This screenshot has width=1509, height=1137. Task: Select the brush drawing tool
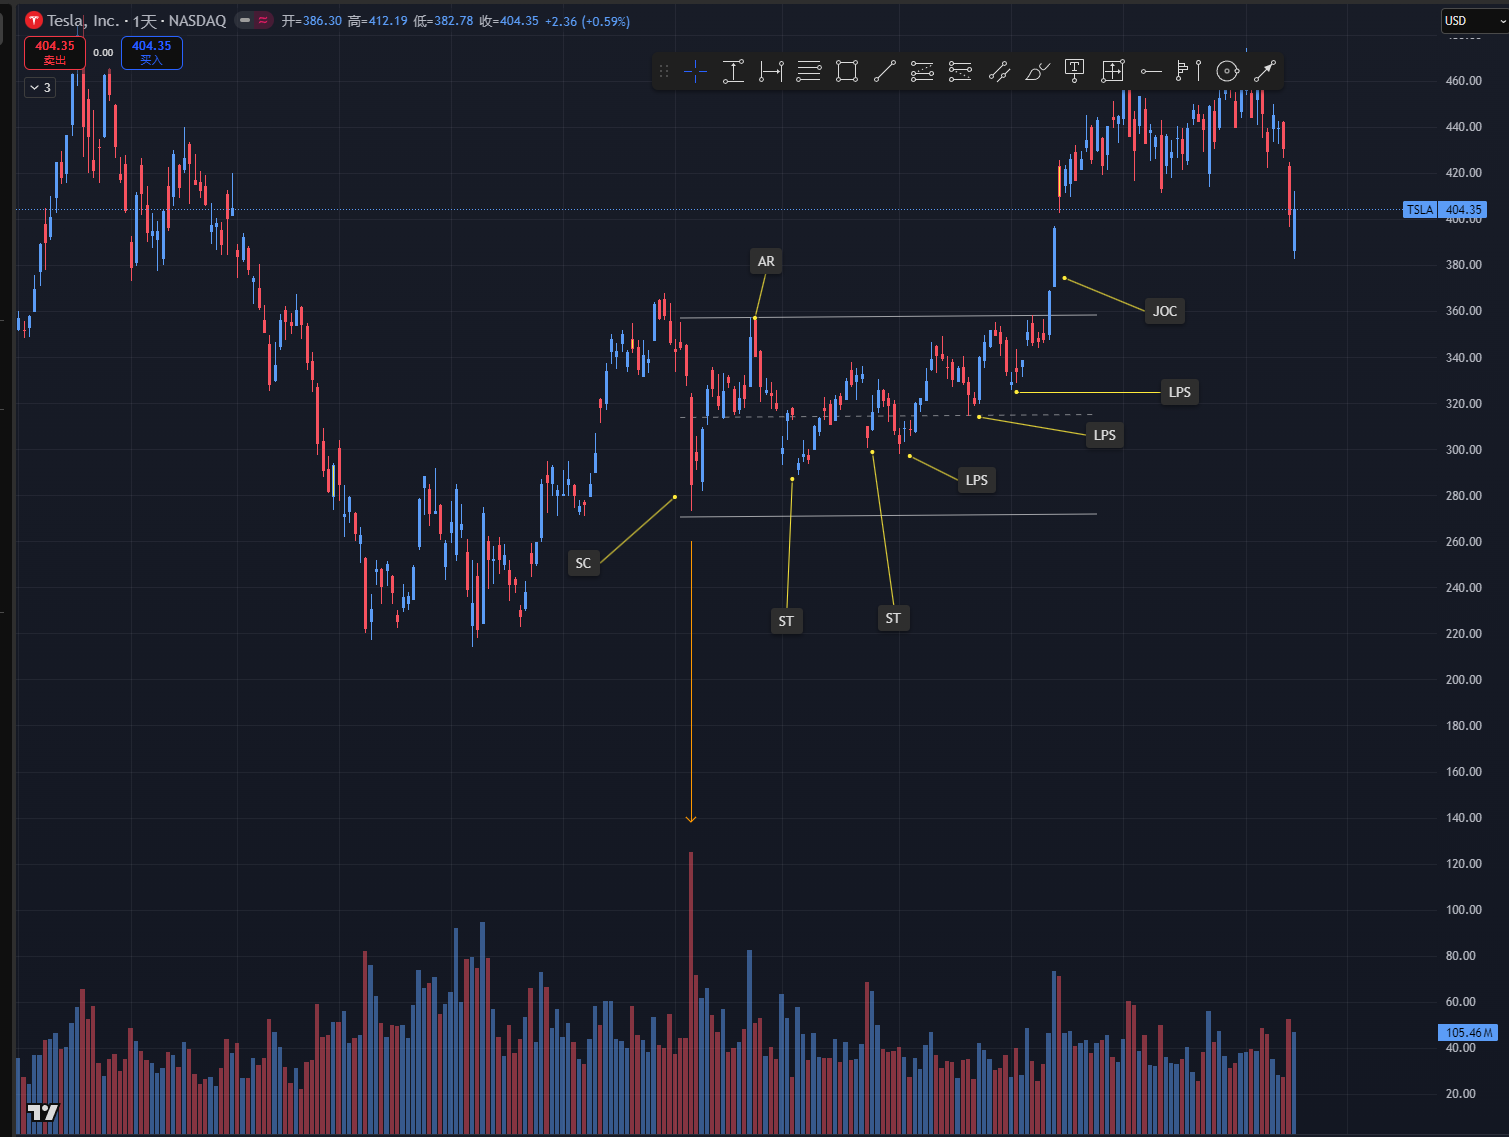pyautogui.click(x=1037, y=71)
